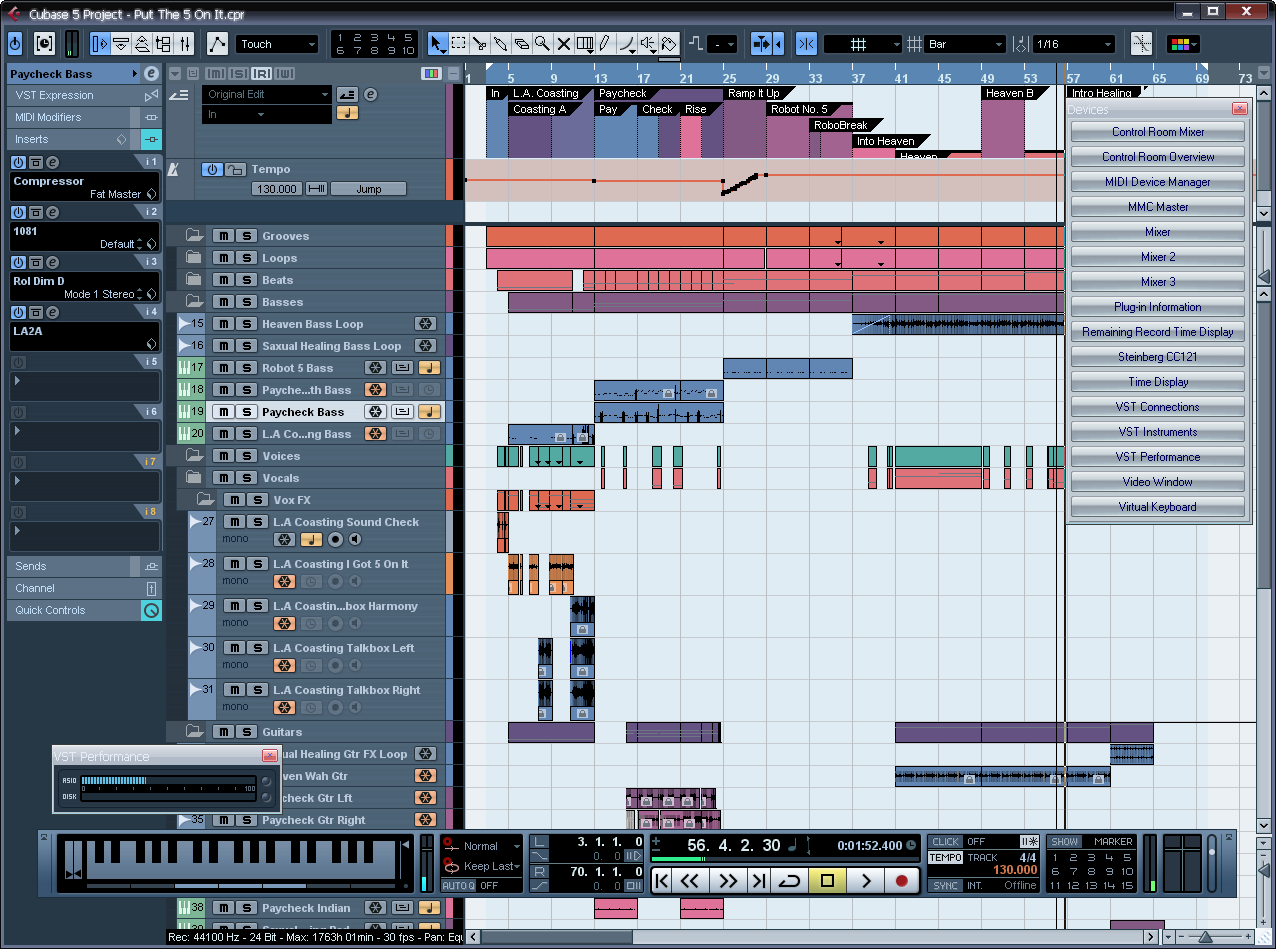1276x949 pixels.
Task: Open the Original Edit dropdown
Action: tap(266, 94)
